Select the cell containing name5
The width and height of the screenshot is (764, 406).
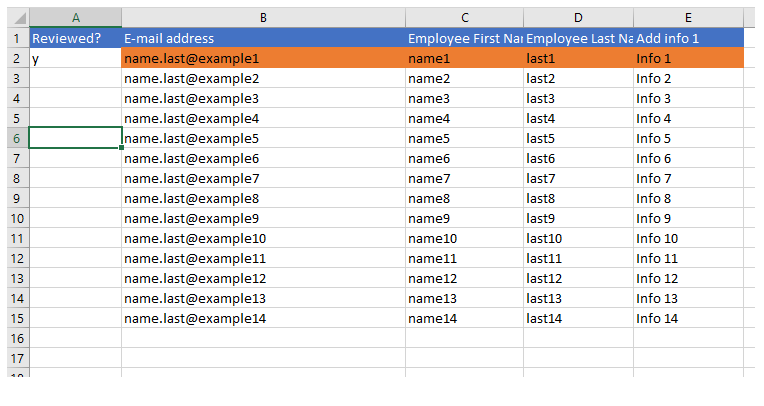(x=464, y=138)
